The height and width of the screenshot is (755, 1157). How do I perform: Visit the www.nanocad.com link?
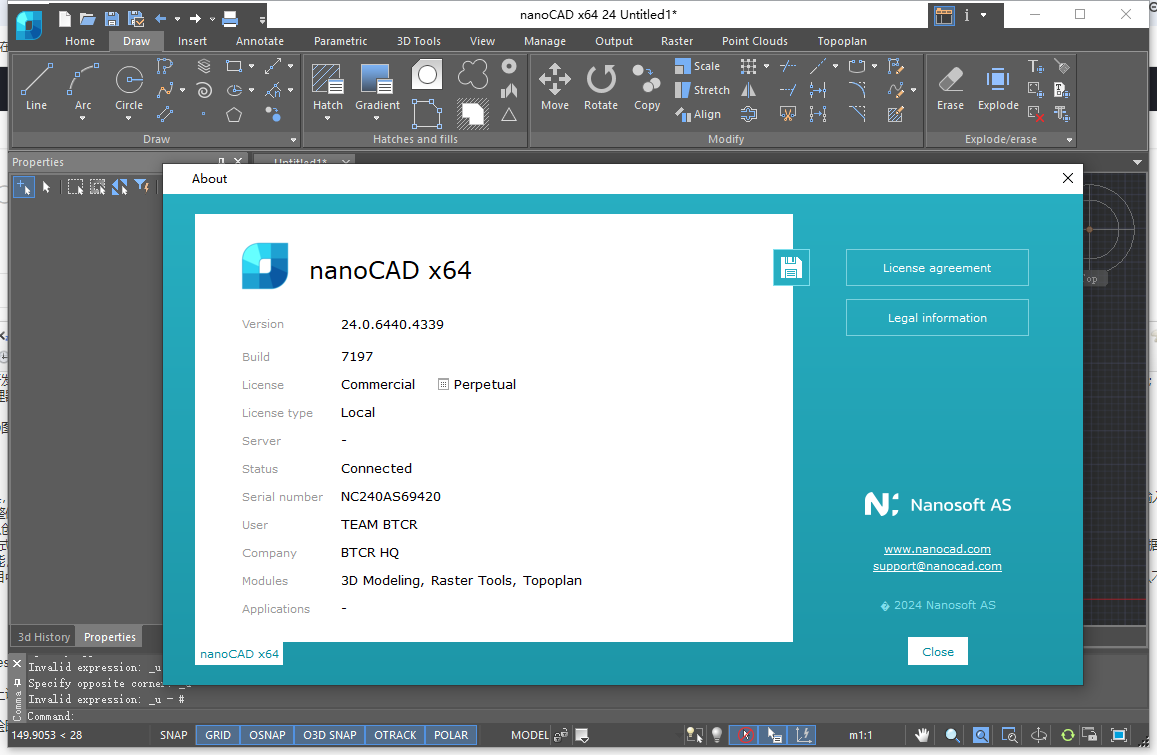coord(936,548)
